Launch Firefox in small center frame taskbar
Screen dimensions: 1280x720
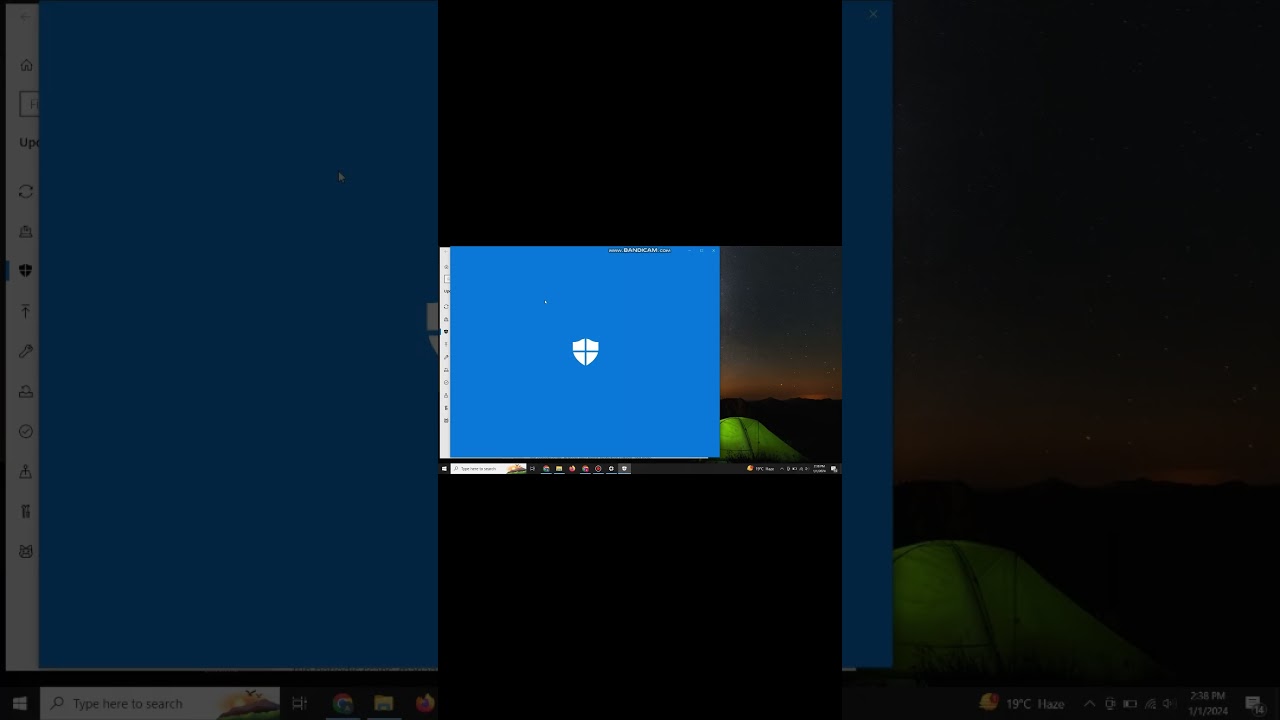(572, 468)
